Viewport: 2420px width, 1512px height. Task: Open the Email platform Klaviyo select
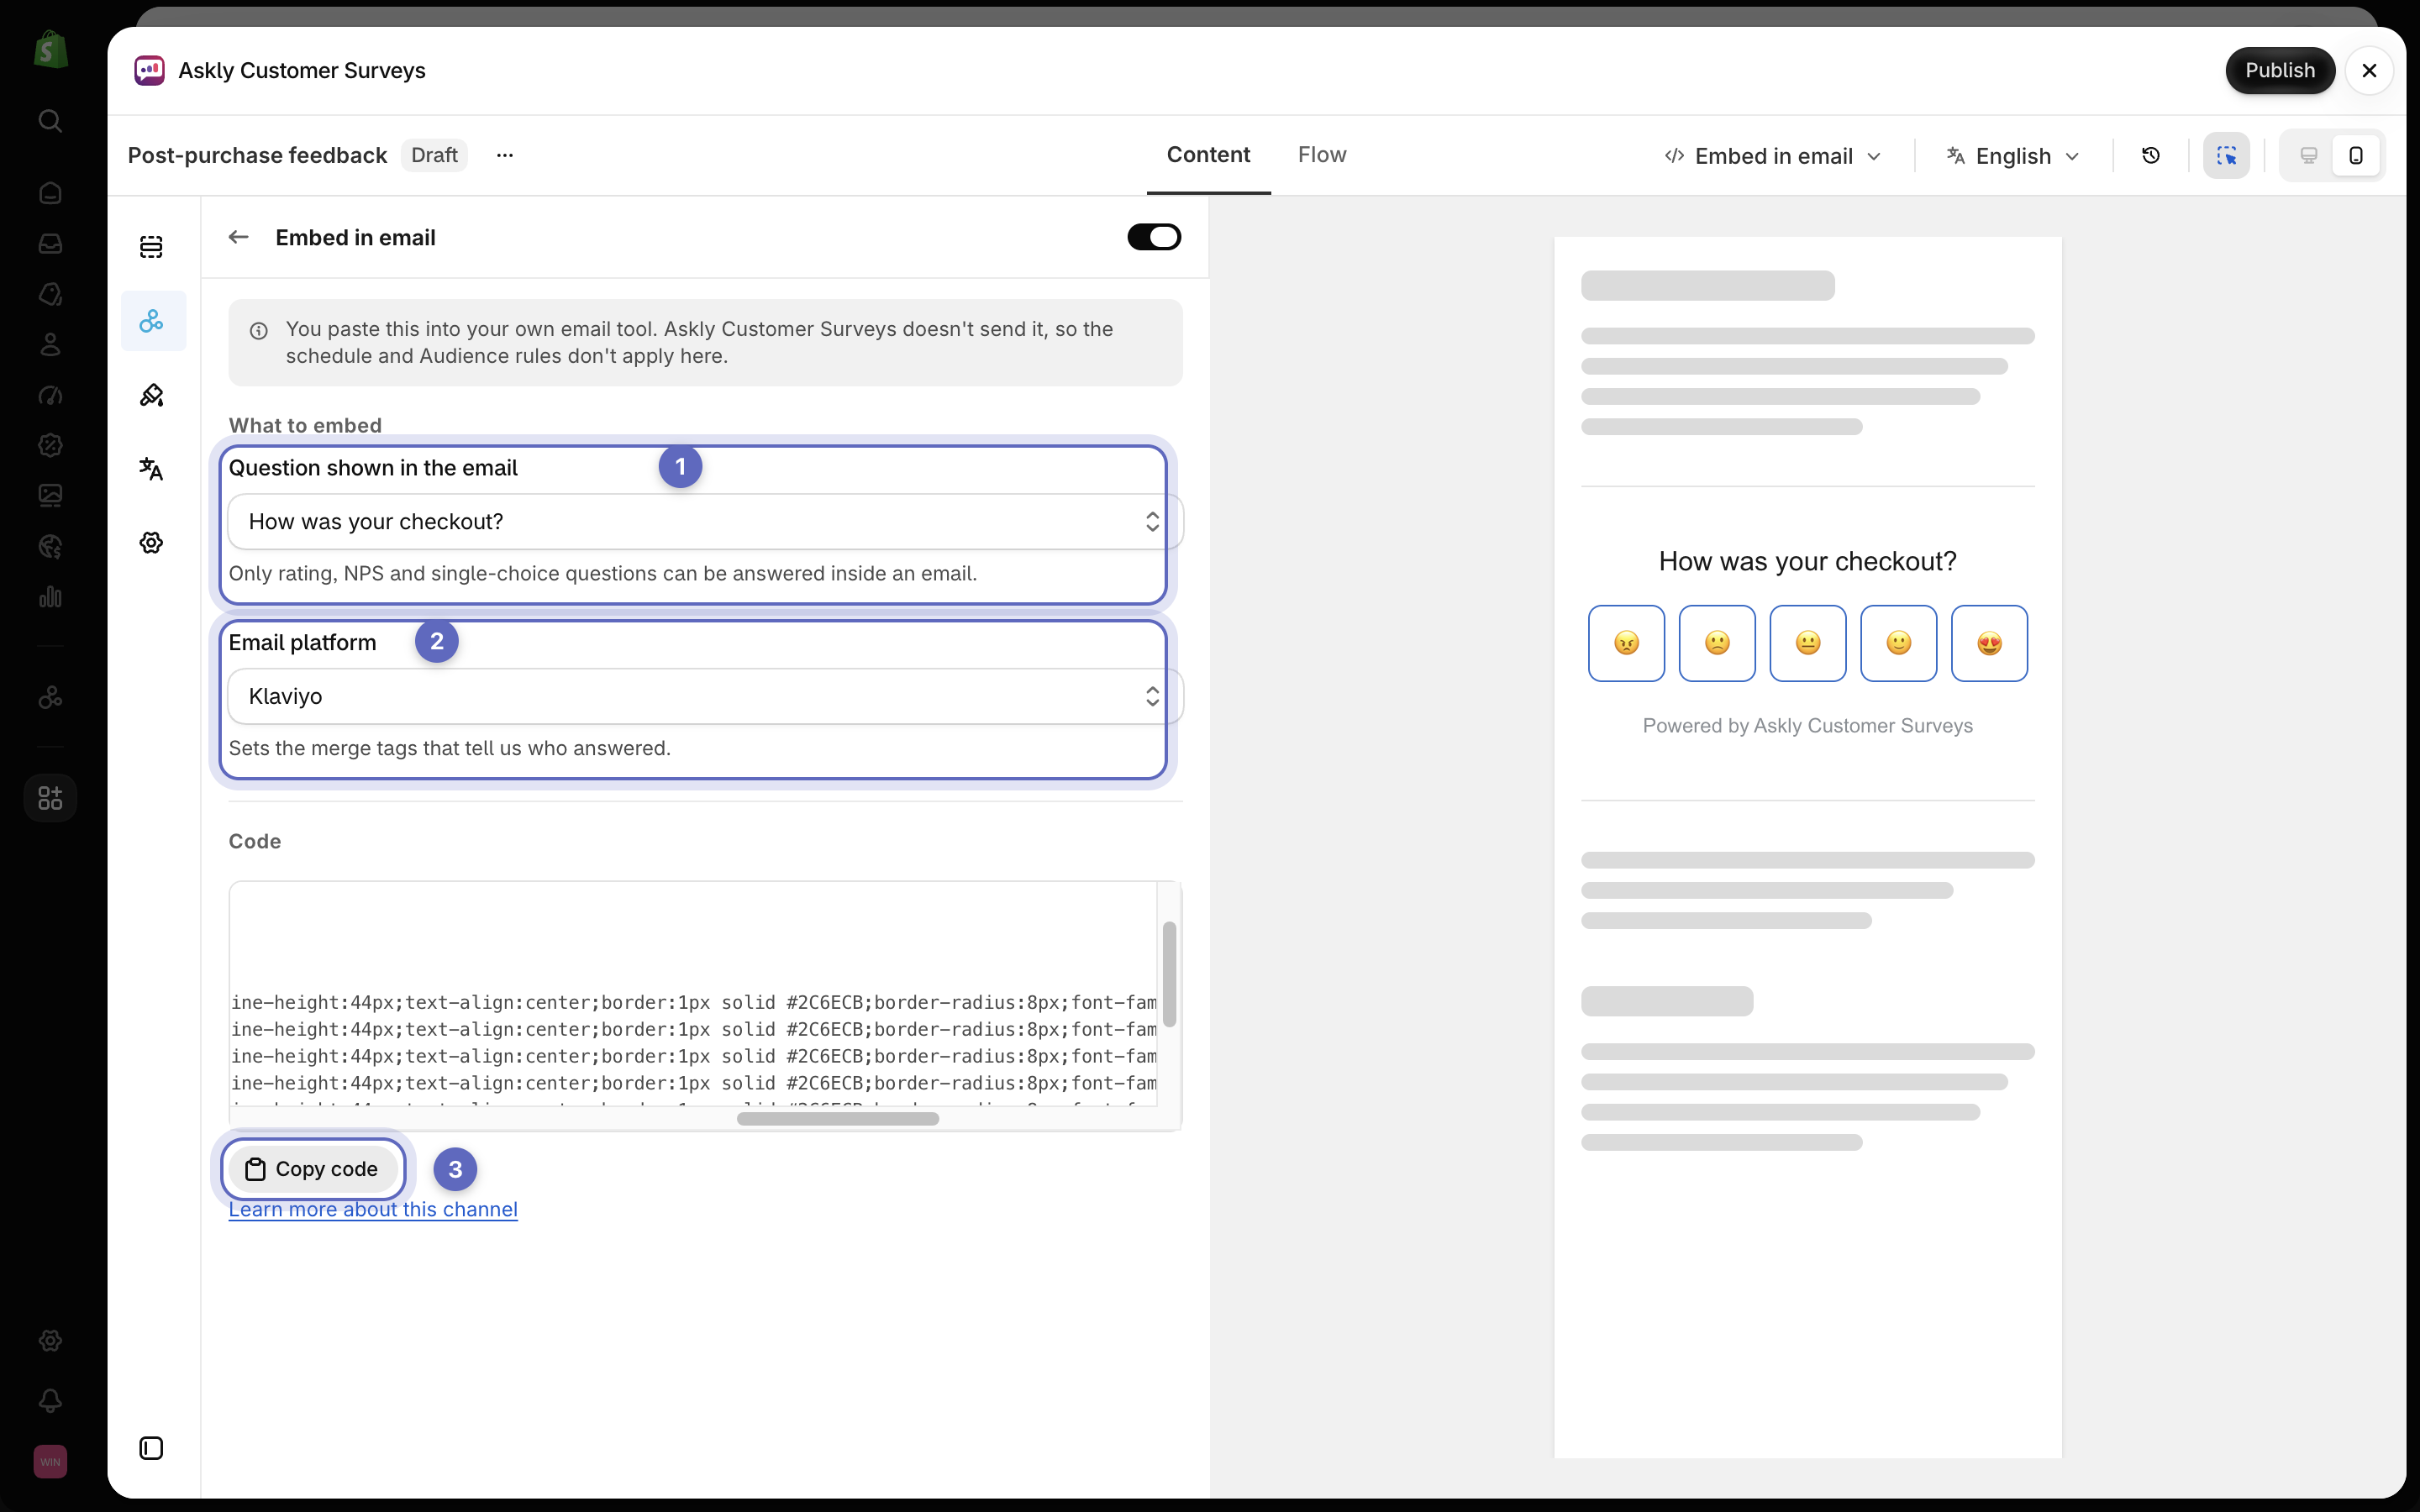point(705,697)
